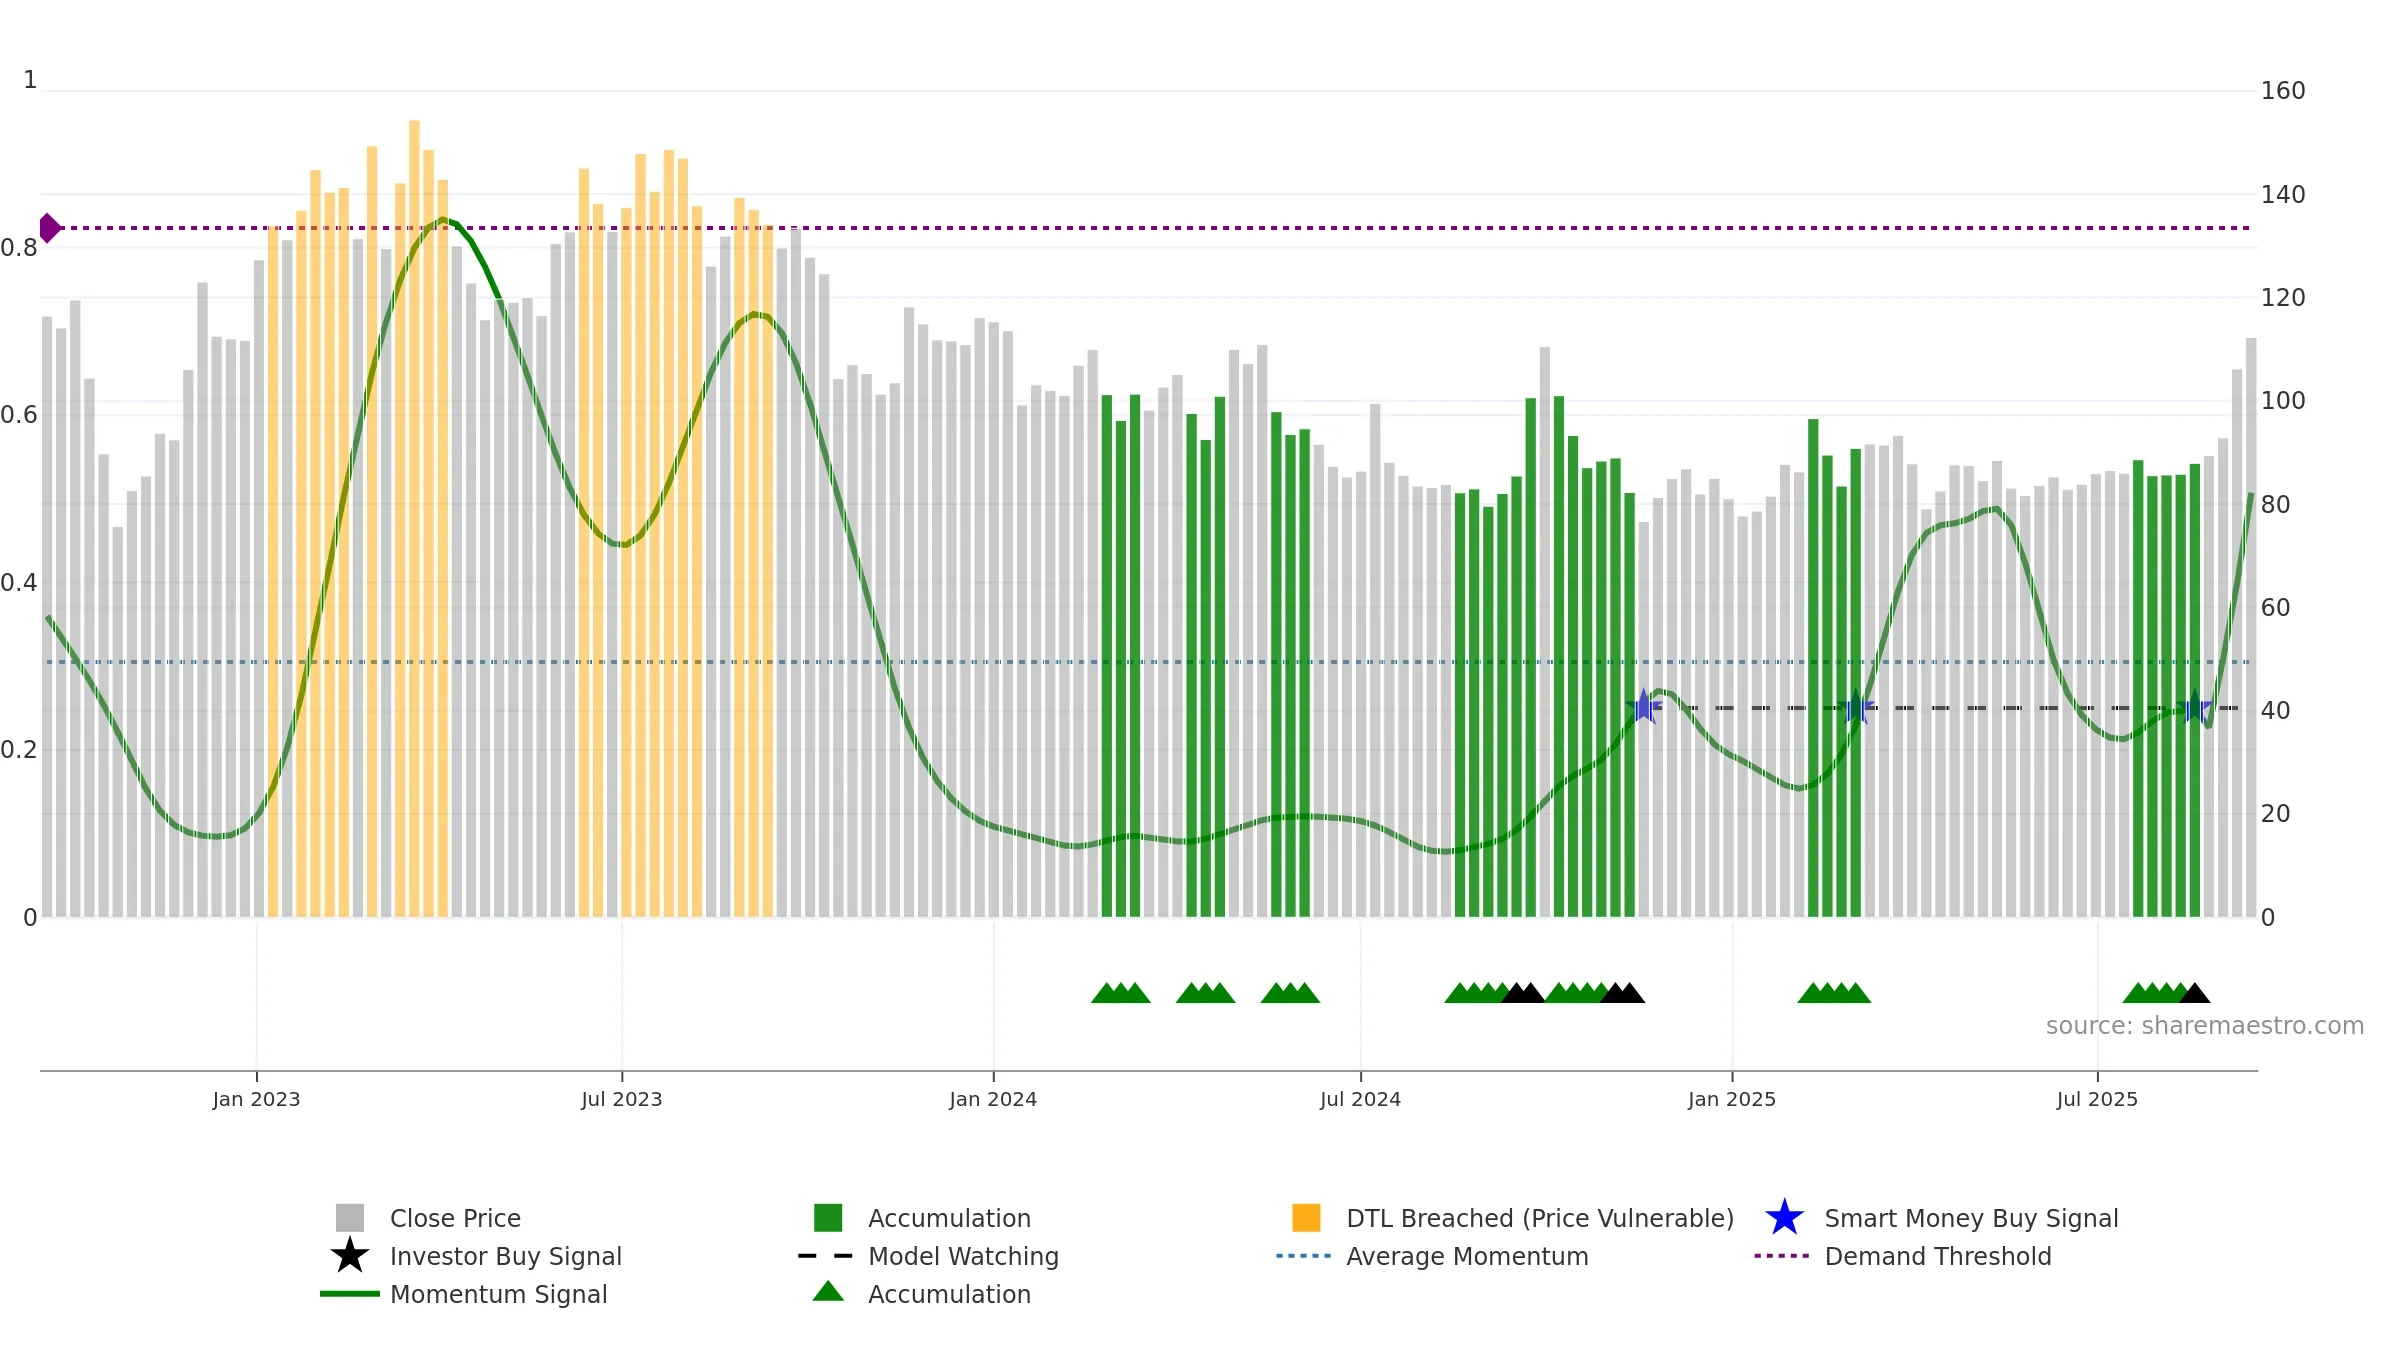Viewport: 2400px width, 1350px height.
Task: Click the green Accumulation legend square
Action: click(828, 1218)
